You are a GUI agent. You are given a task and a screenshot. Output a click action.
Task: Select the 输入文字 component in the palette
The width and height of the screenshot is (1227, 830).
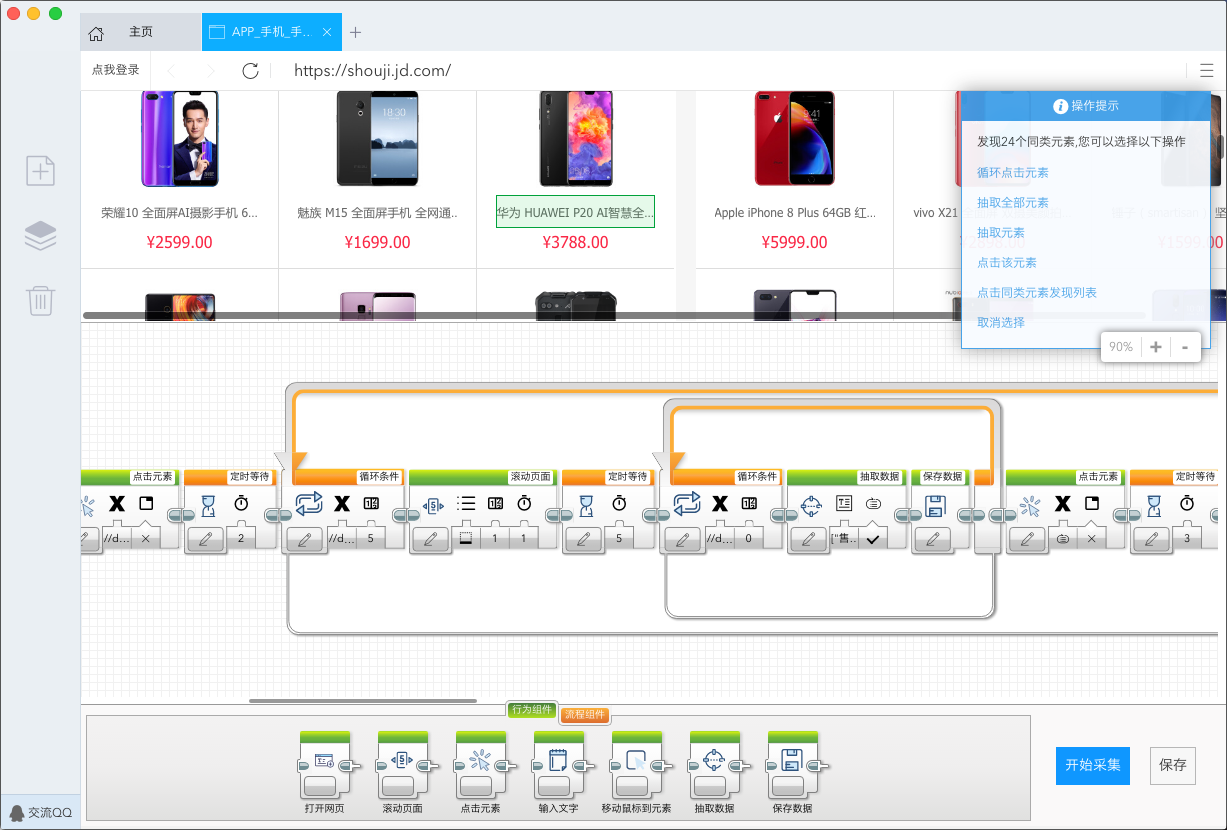[558, 772]
